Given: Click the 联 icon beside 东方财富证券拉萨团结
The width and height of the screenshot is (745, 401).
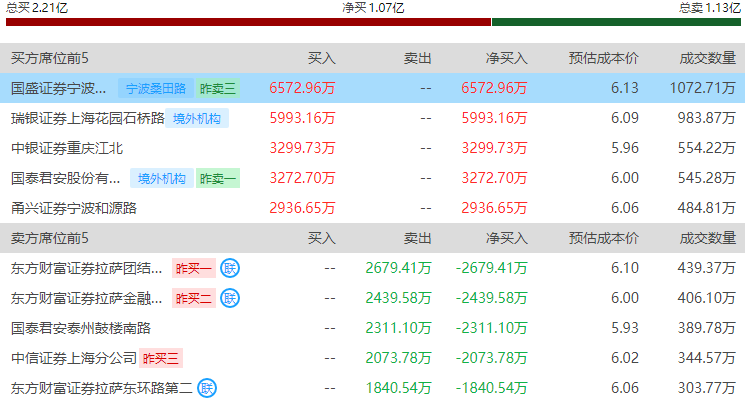Looking at the screenshot, I should coord(230,268).
